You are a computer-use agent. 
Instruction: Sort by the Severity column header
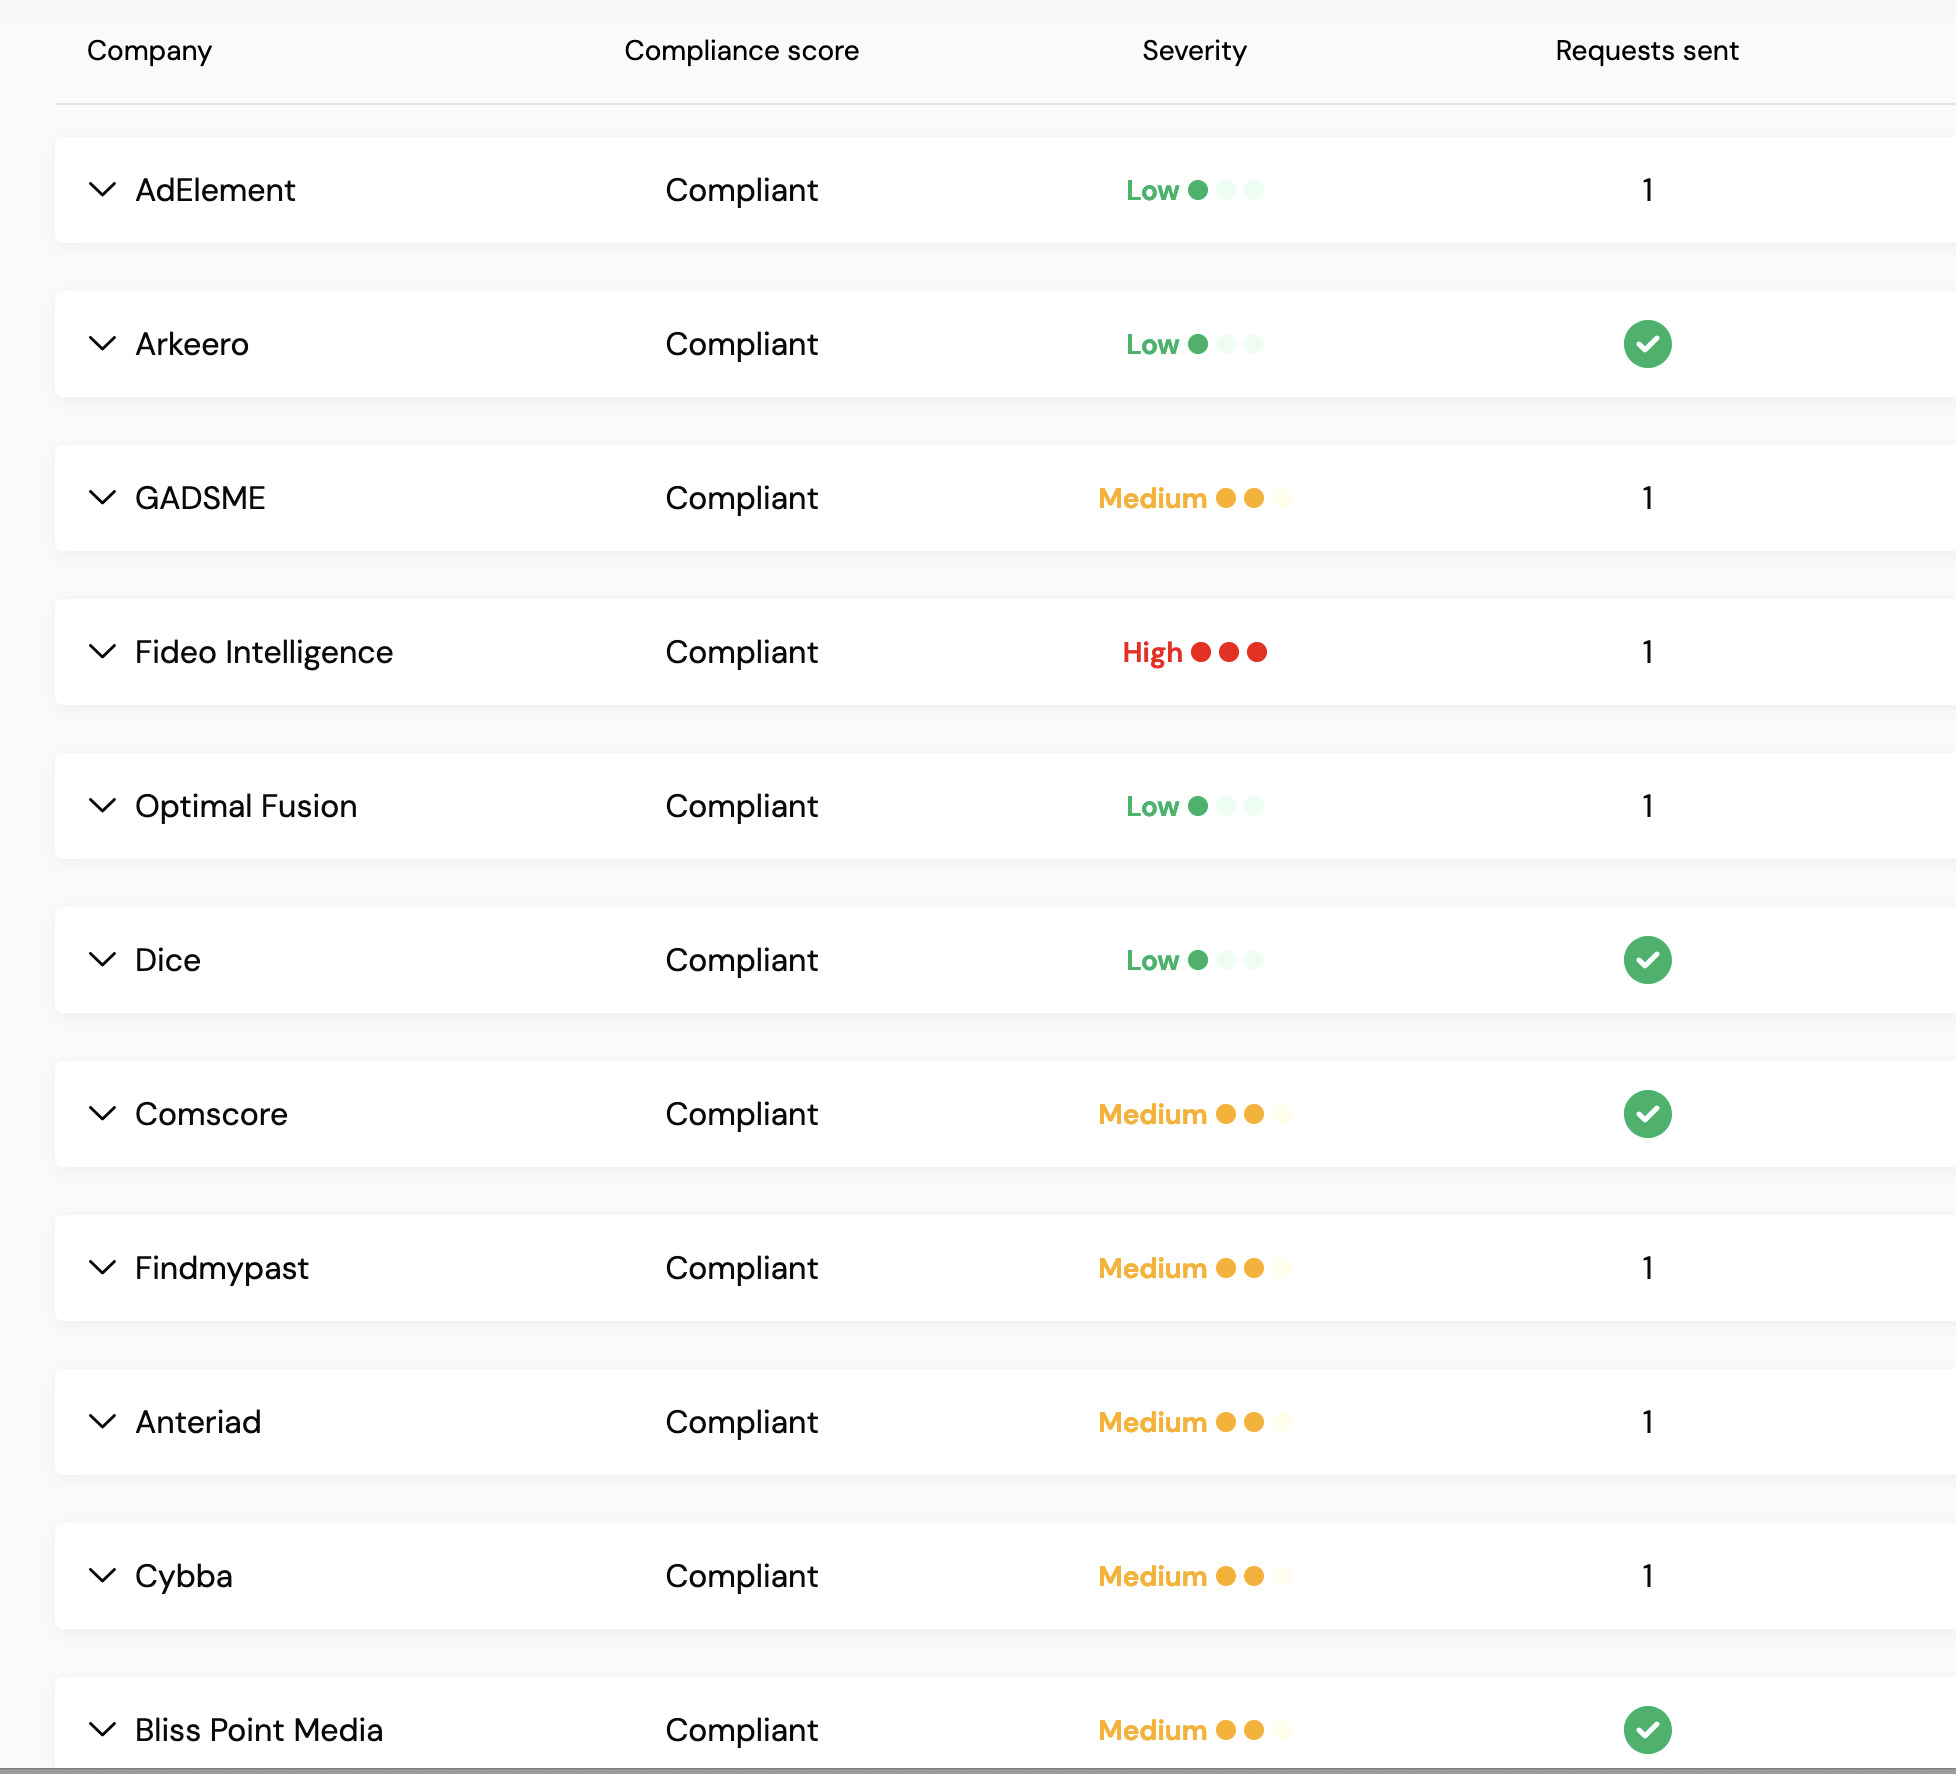click(1194, 51)
